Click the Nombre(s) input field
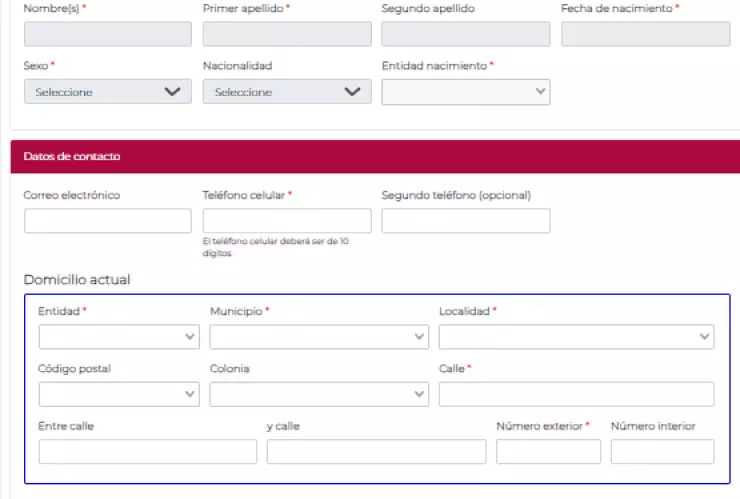 point(107,34)
